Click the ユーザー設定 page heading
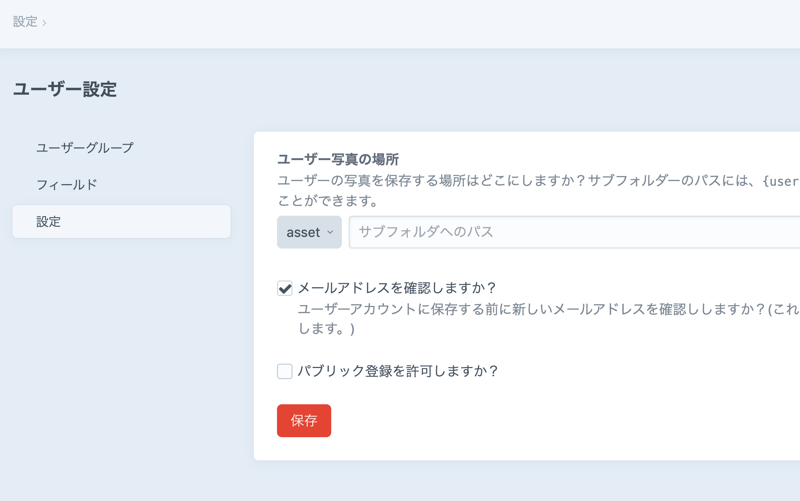Viewport: 800px width, 501px height. pyautogui.click(x=65, y=90)
